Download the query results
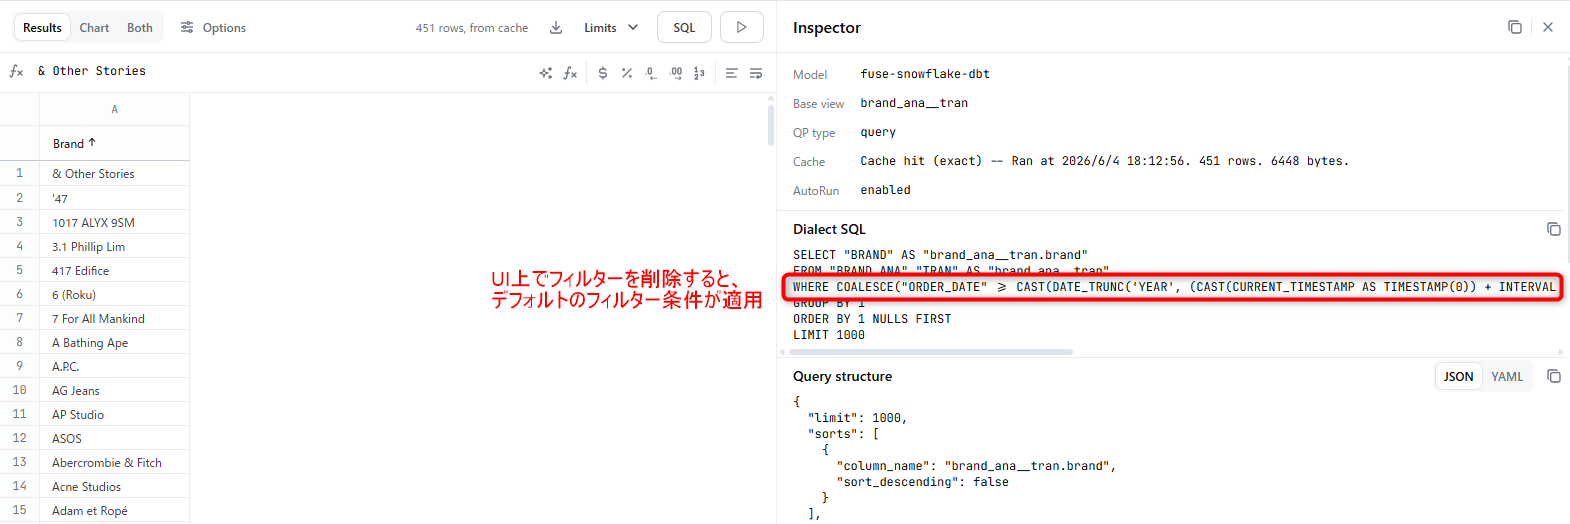The width and height of the screenshot is (1570, 524). point(556,28)
